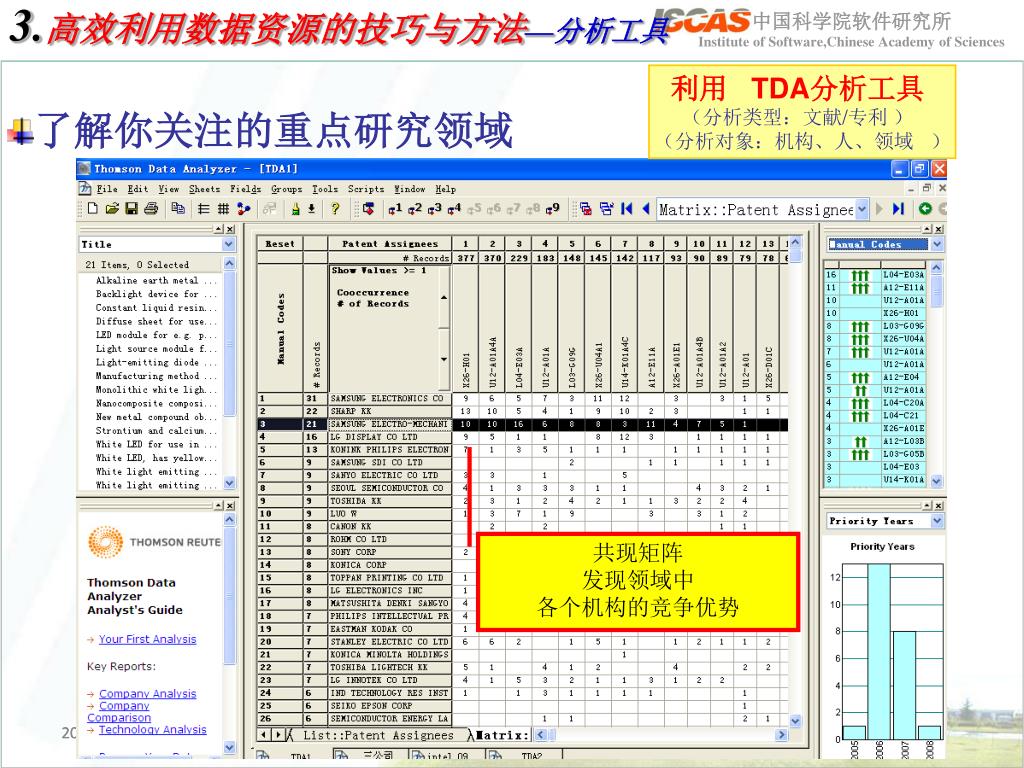Open the Title field dropdown
This screenshot has height=768, width=1024.
[x=229, y=244]
